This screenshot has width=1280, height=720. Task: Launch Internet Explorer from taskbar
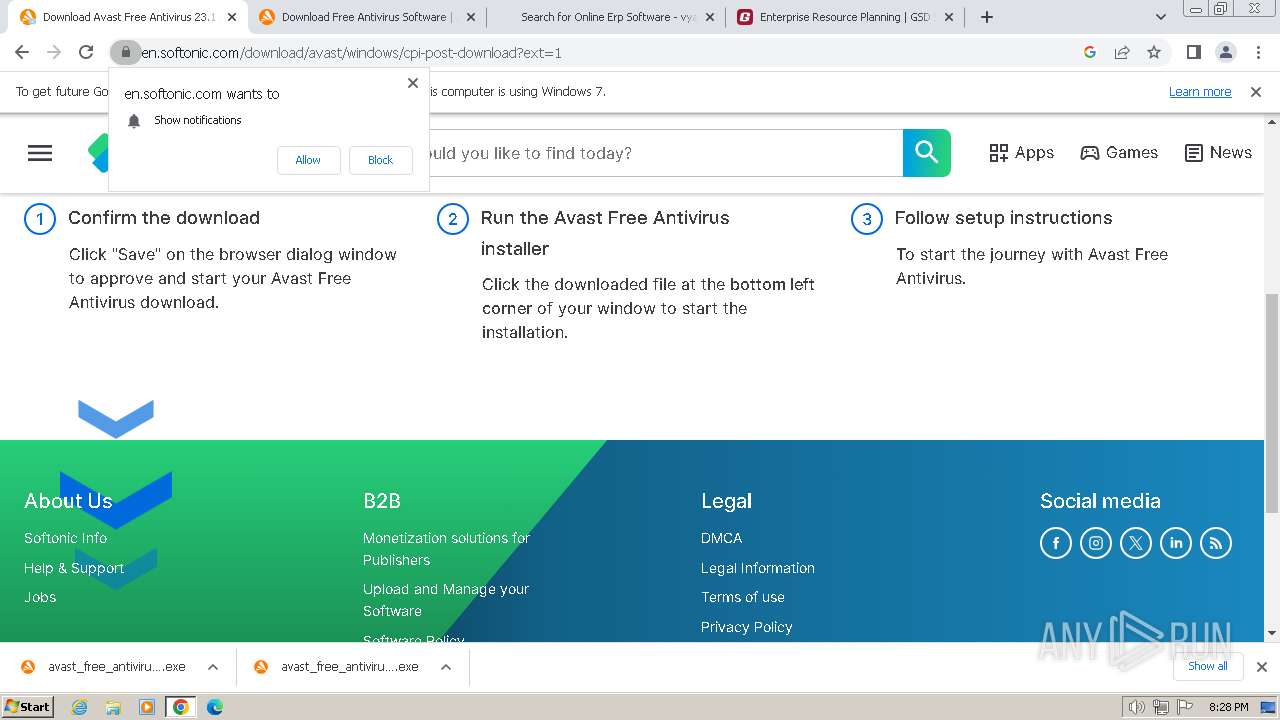80,707
